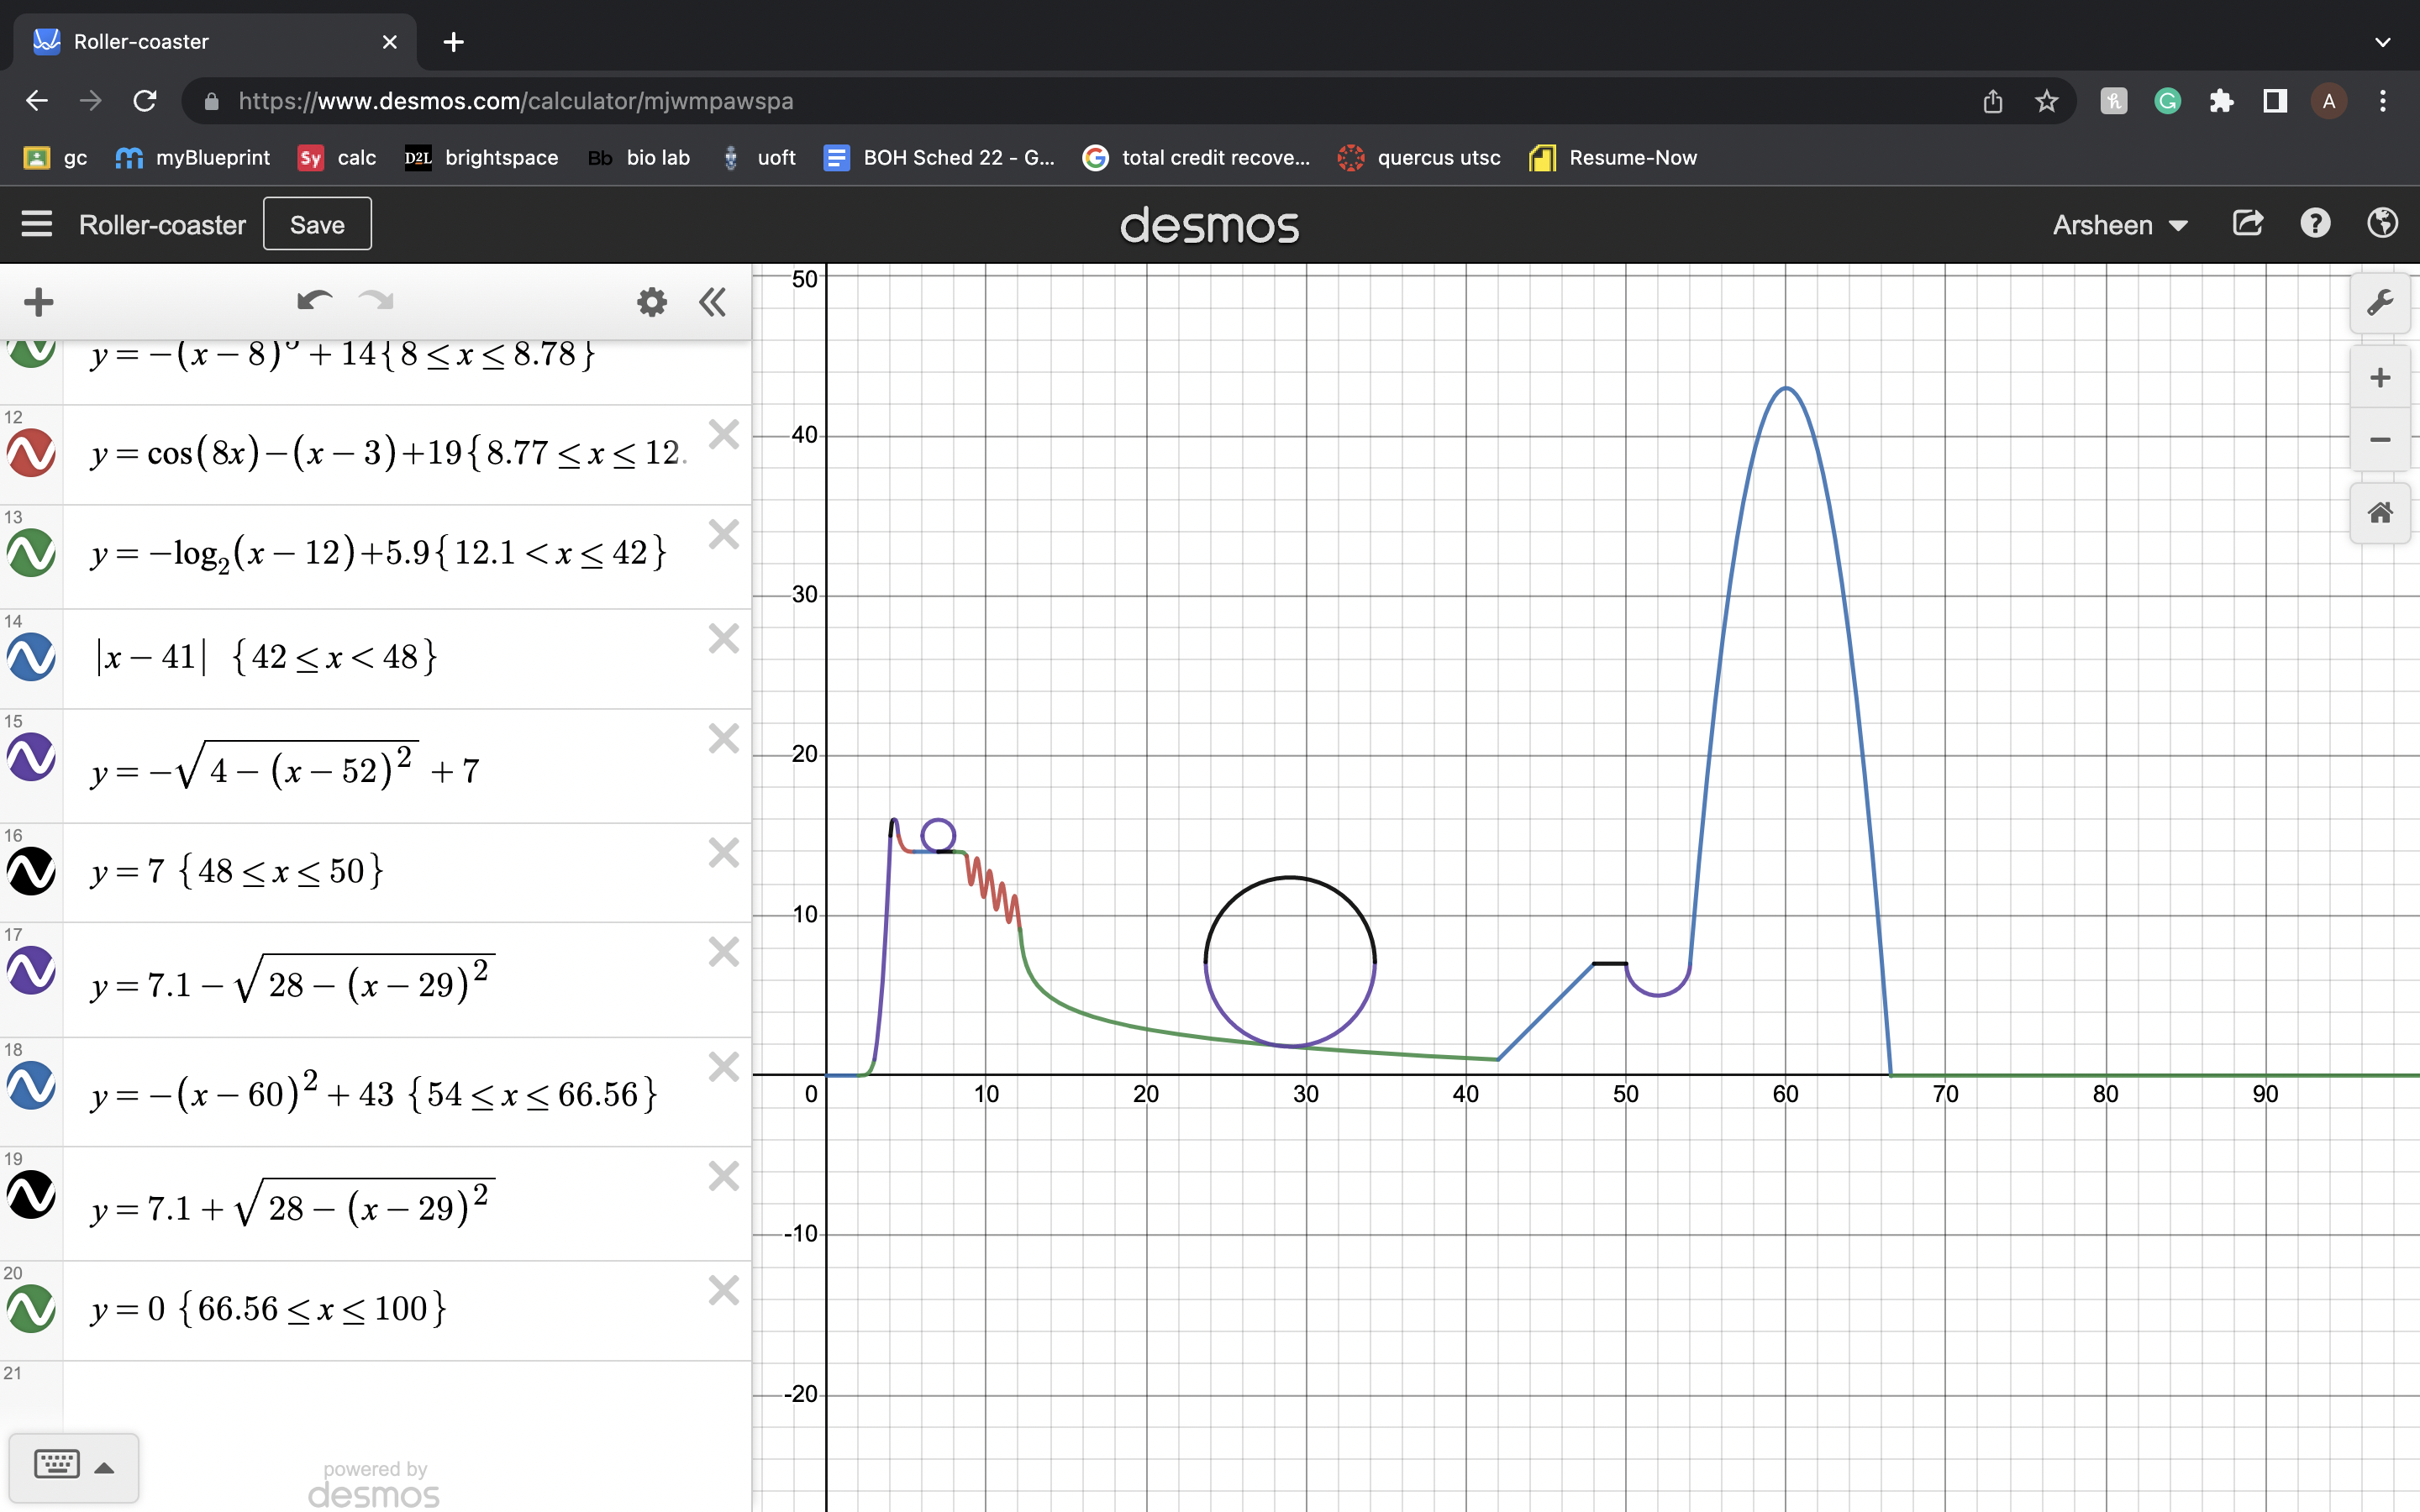Hide the y = 7 line in expression 16

(31, 872)
